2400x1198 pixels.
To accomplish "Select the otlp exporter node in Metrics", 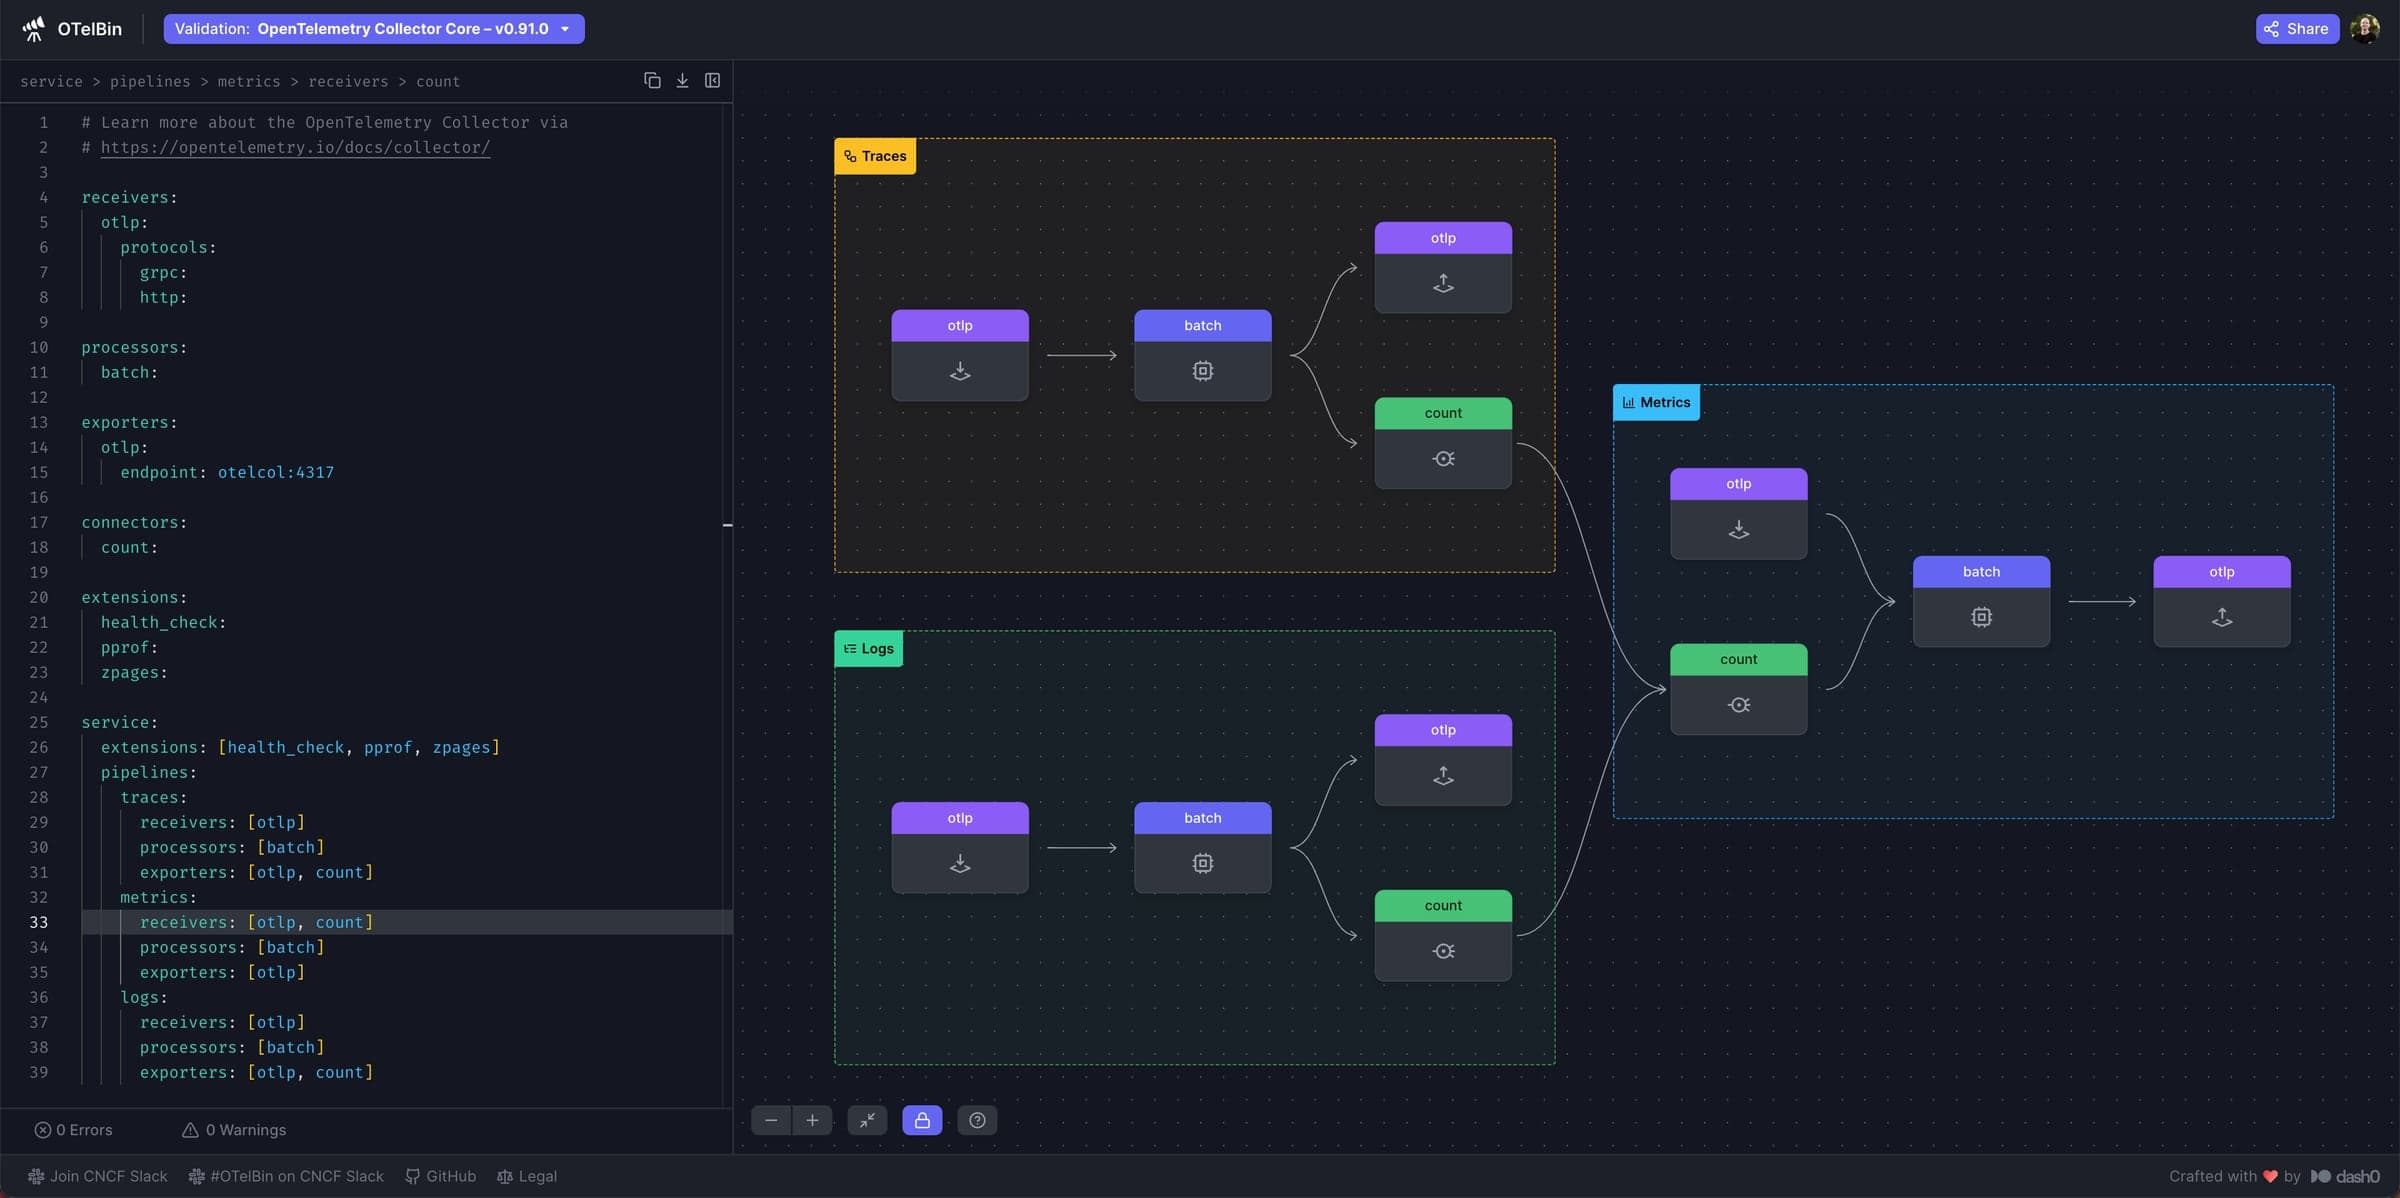I will [x=2222, y=601].
